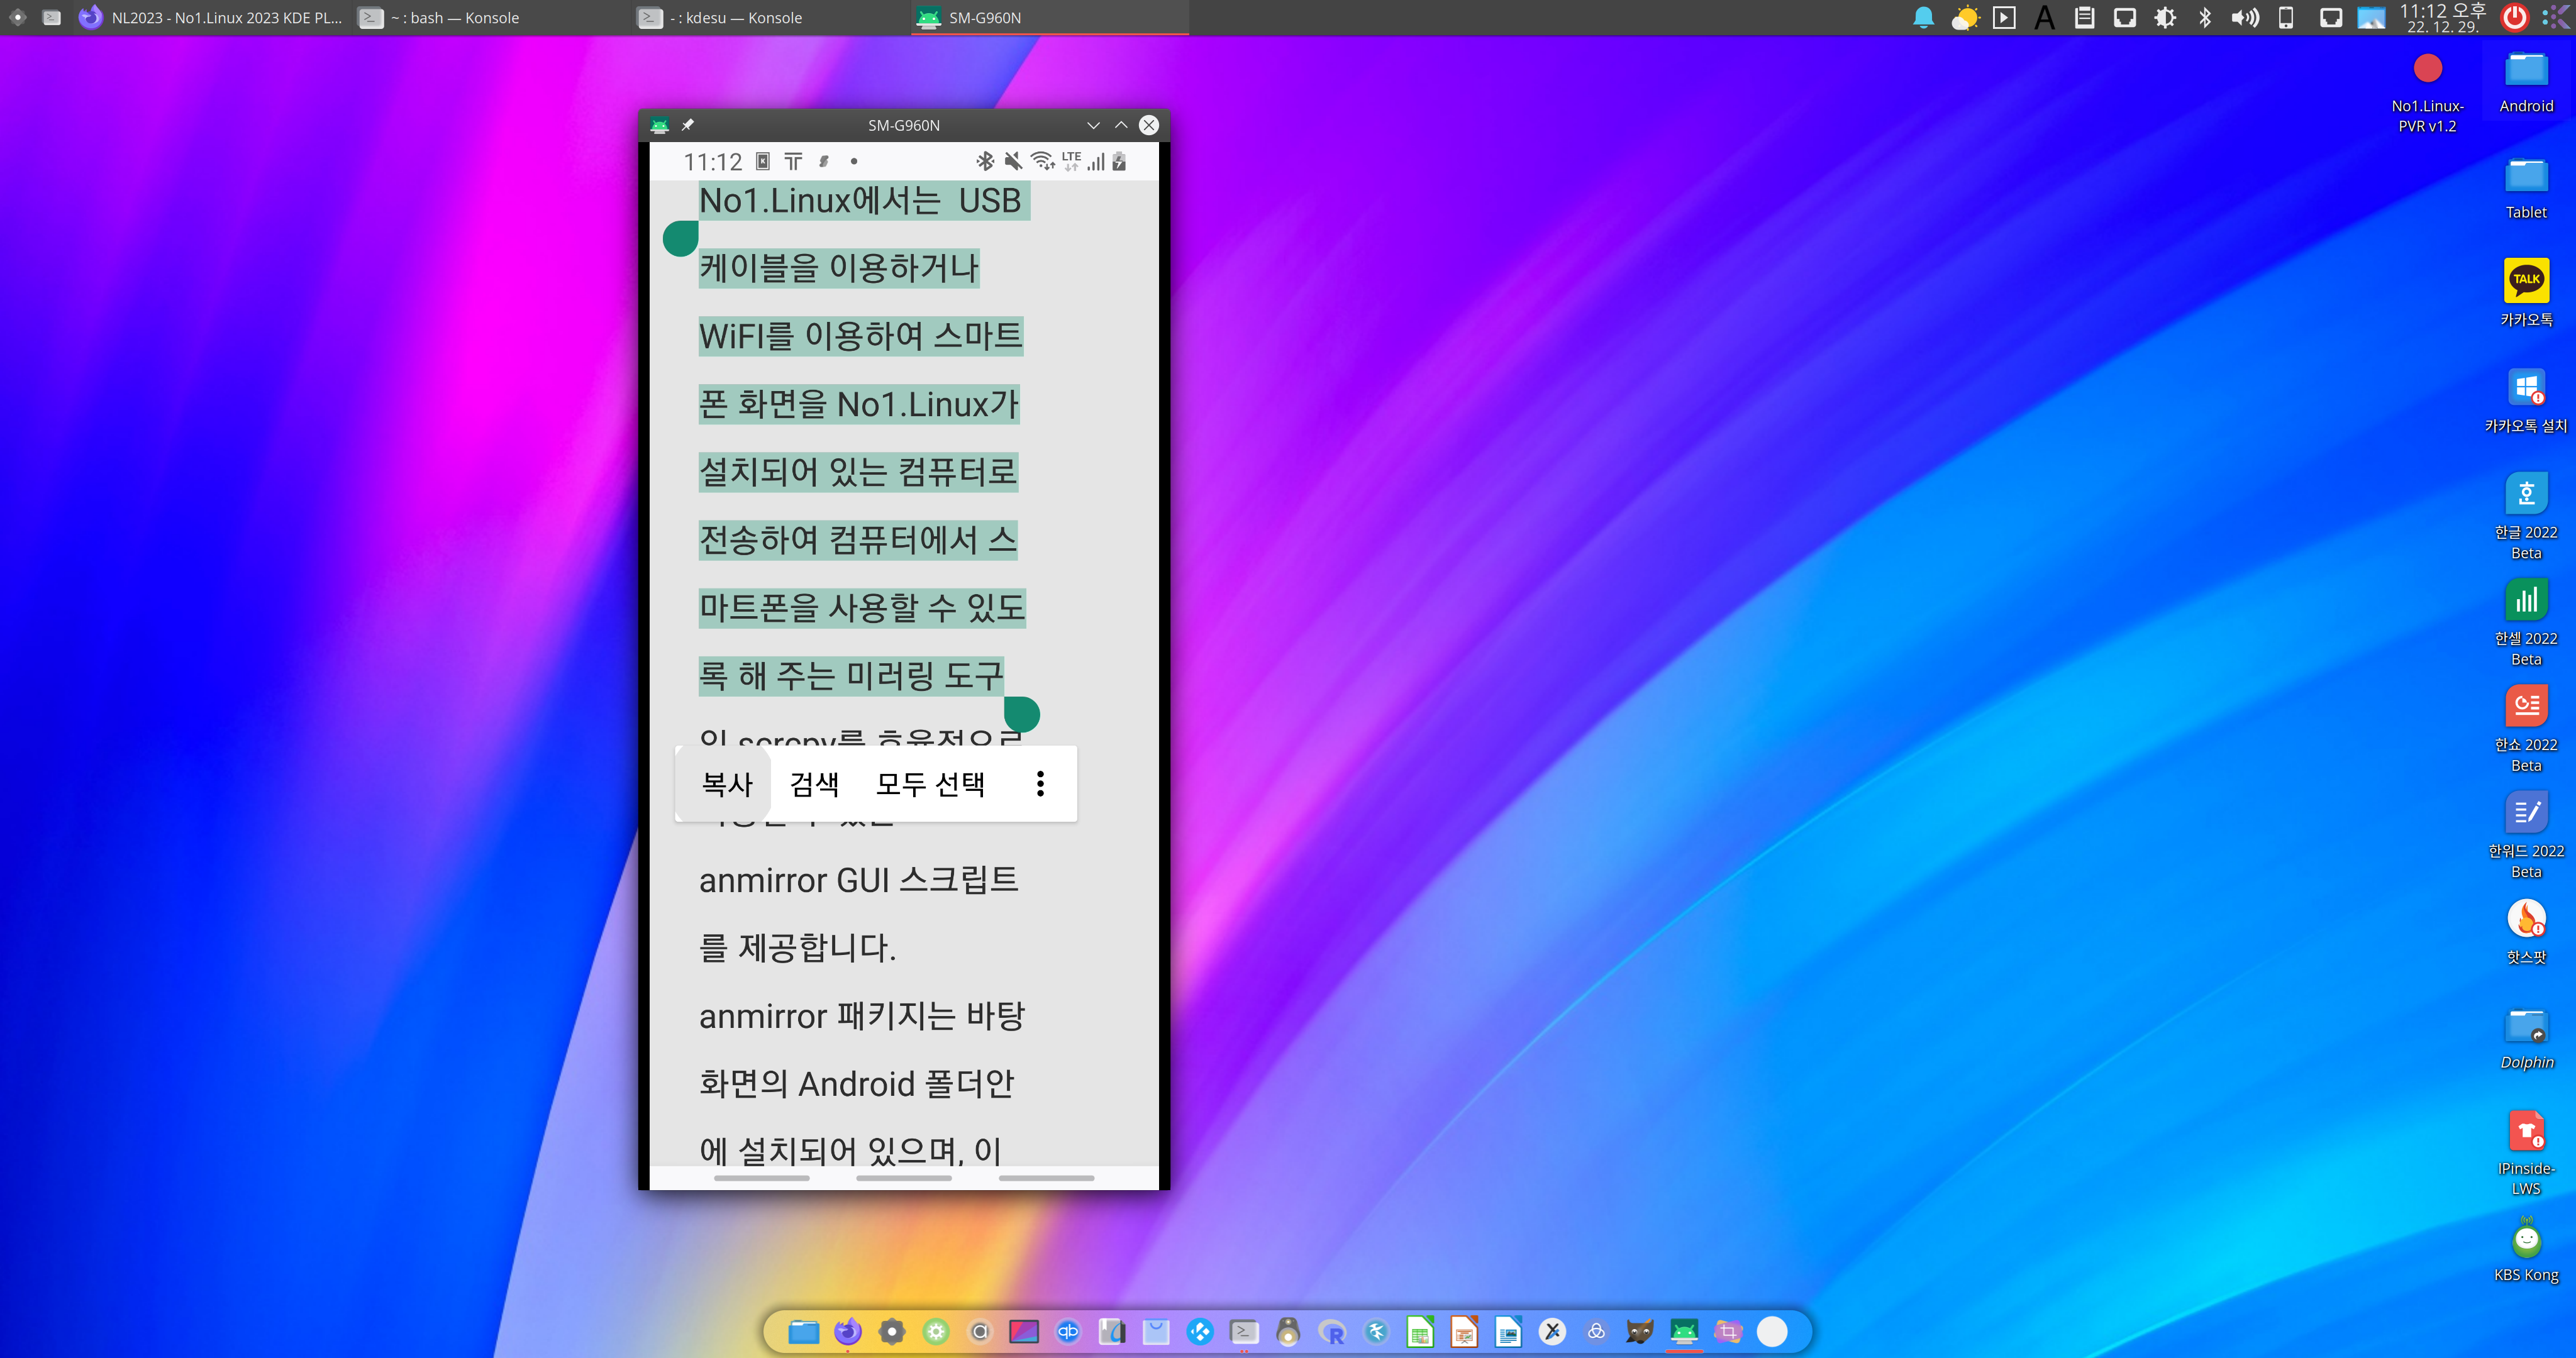Open the three-circles app in the dock

(1596, 1331)
